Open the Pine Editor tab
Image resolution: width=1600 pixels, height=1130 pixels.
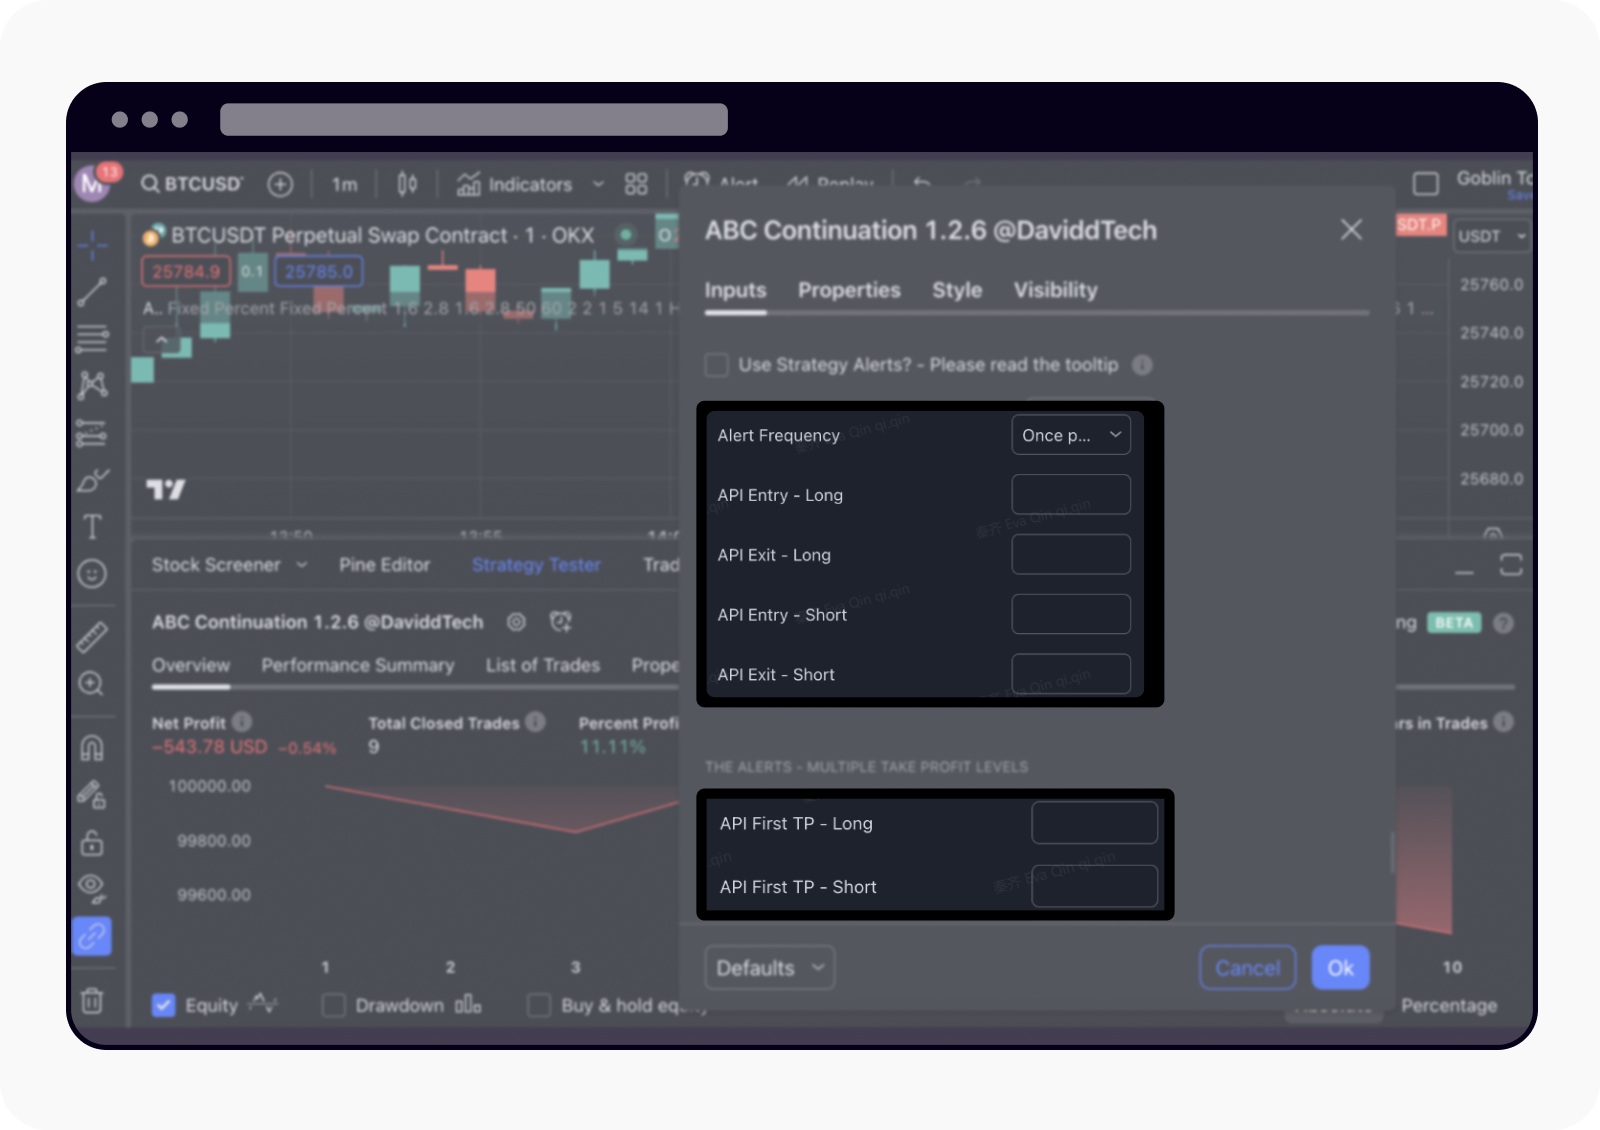[384, 565]
